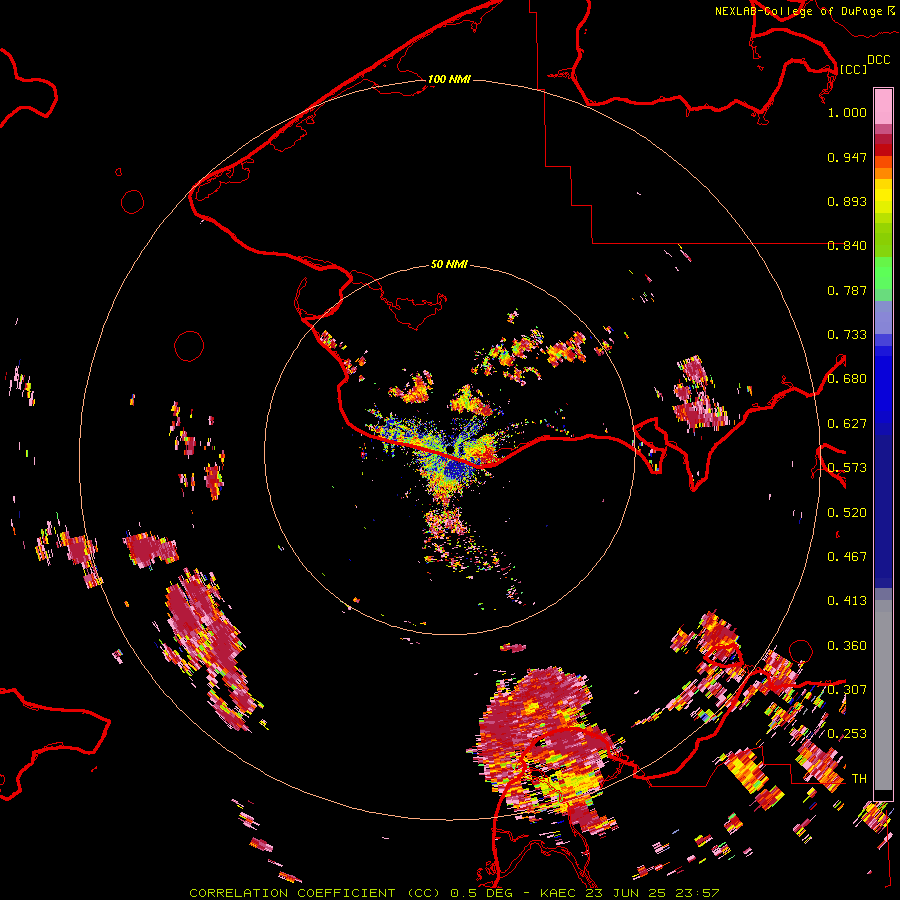Select the 0.307 scale value
Viewport: 900px width, 900px height.
pyautogui.click(x=847, y=690)
